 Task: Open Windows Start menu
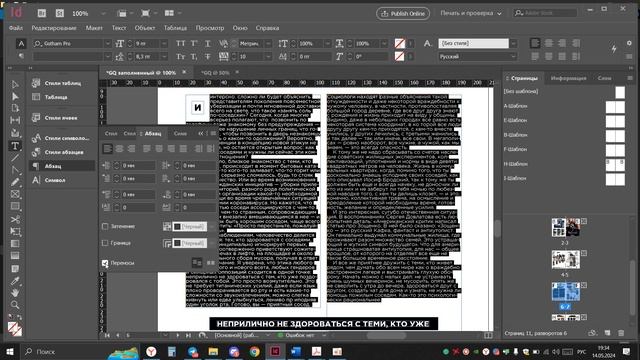9,351
